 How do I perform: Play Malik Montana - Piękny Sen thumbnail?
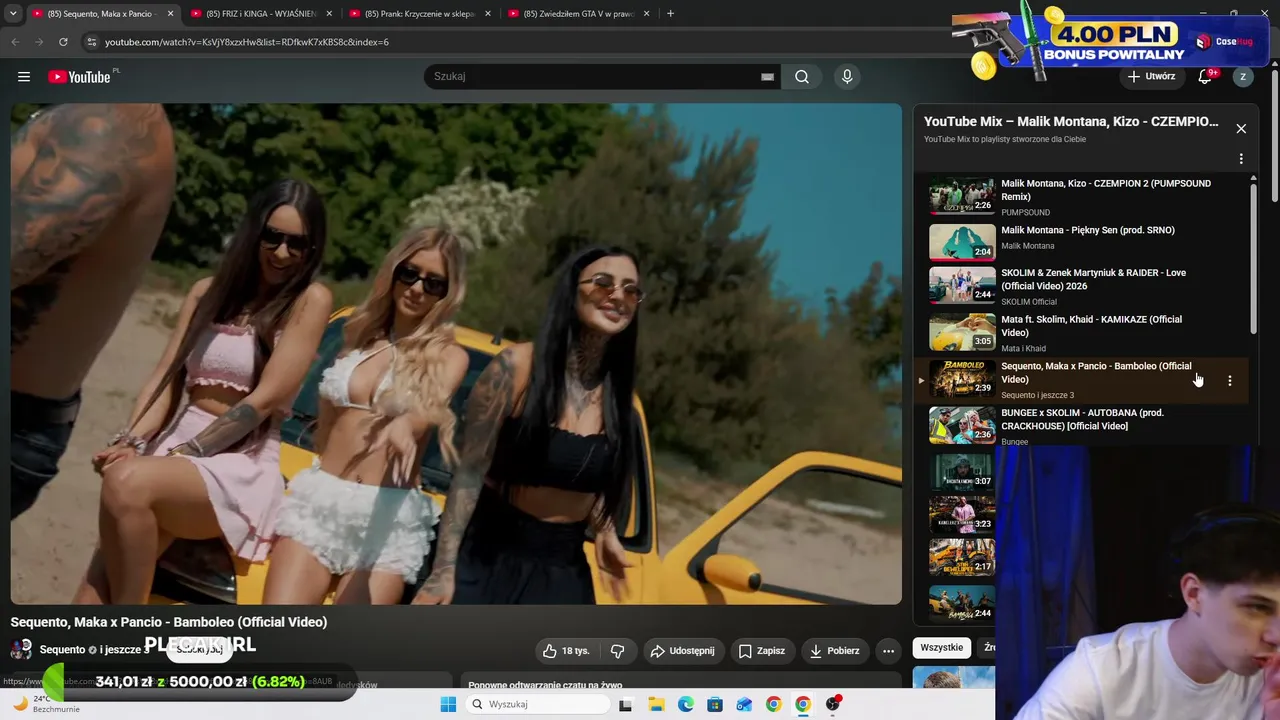[962, 242]
